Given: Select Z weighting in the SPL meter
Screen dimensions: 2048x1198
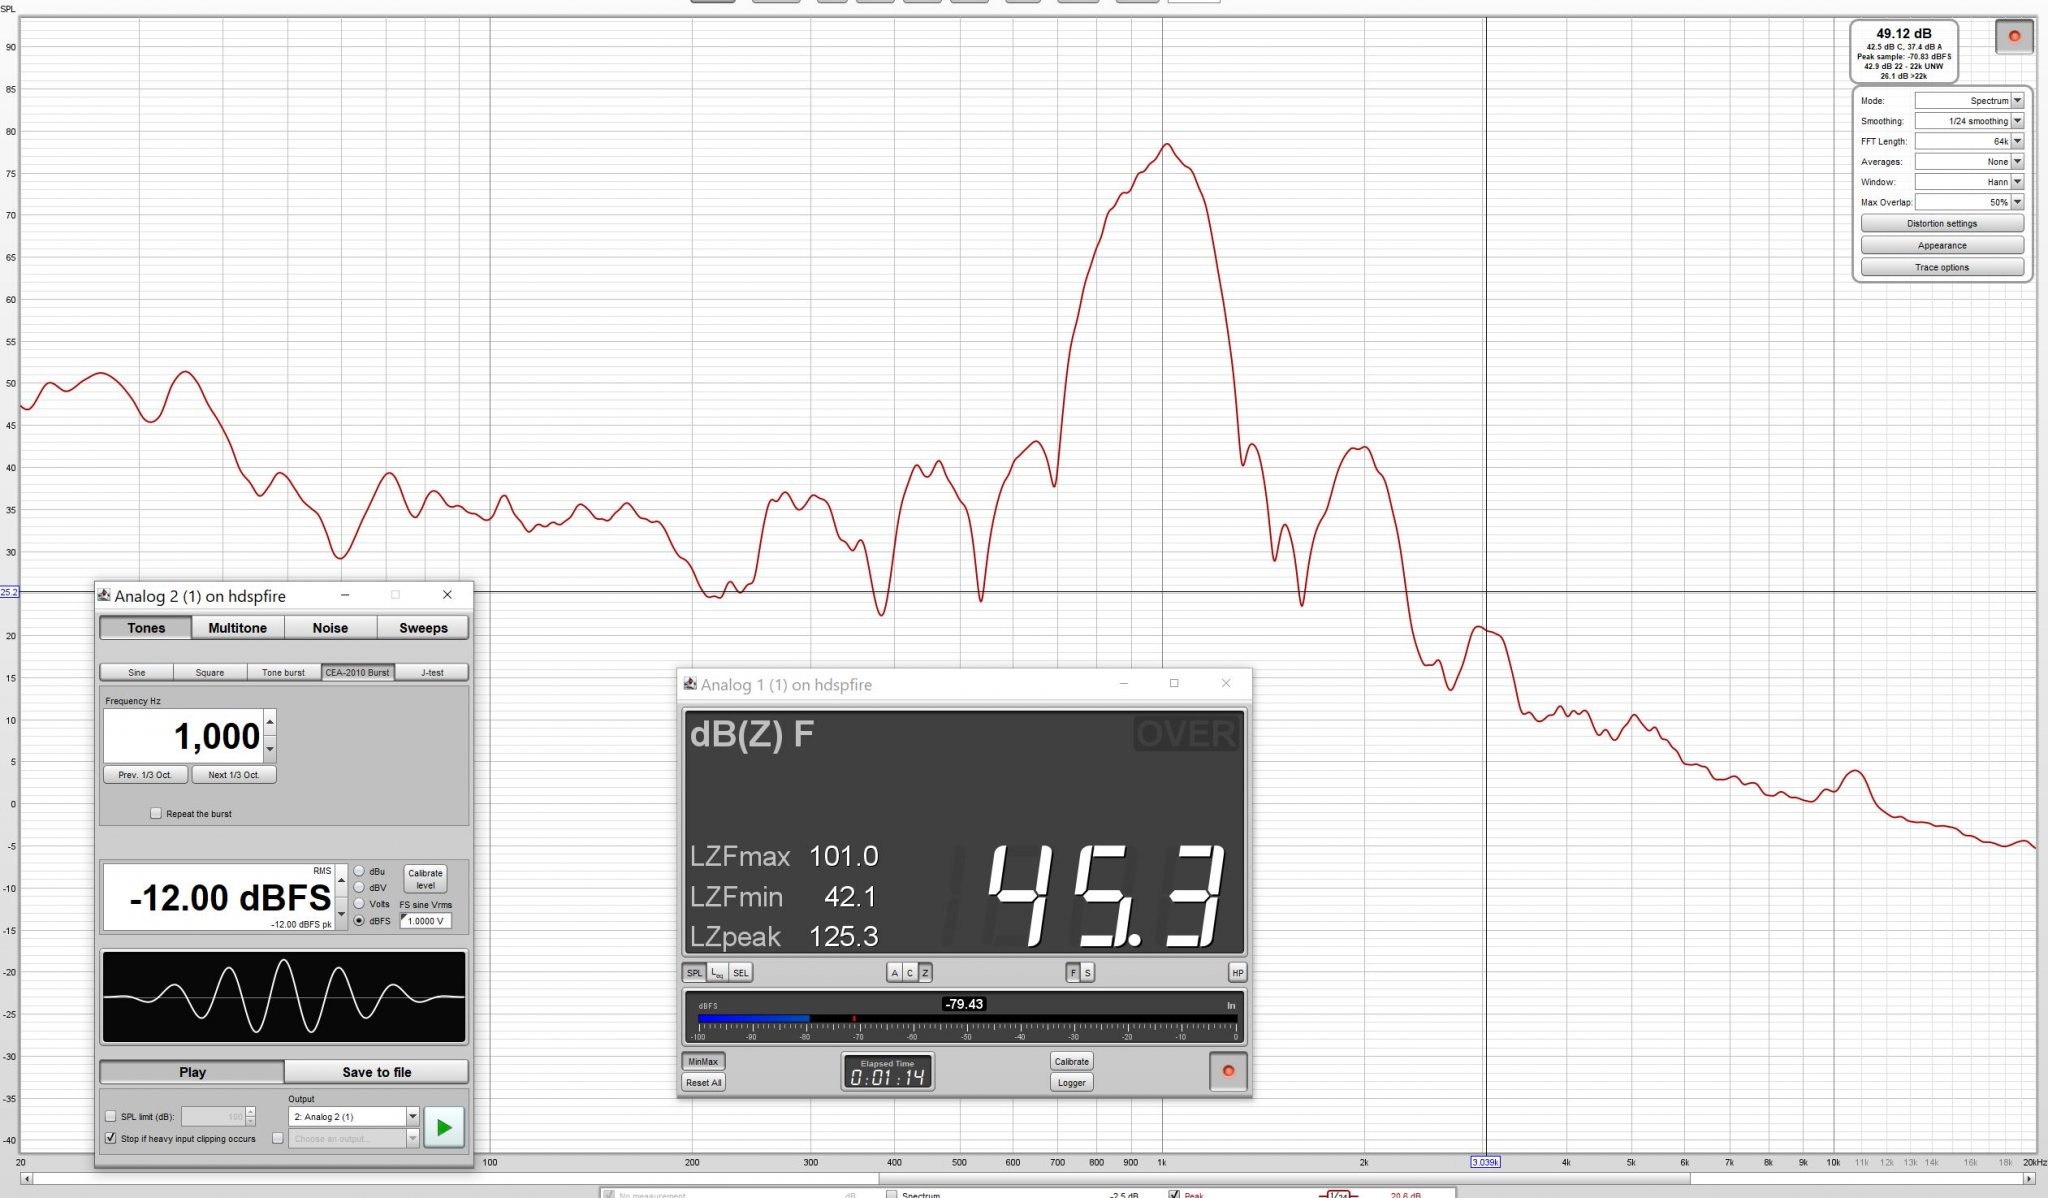Looking at the screenshot, I should coord(925,972).
